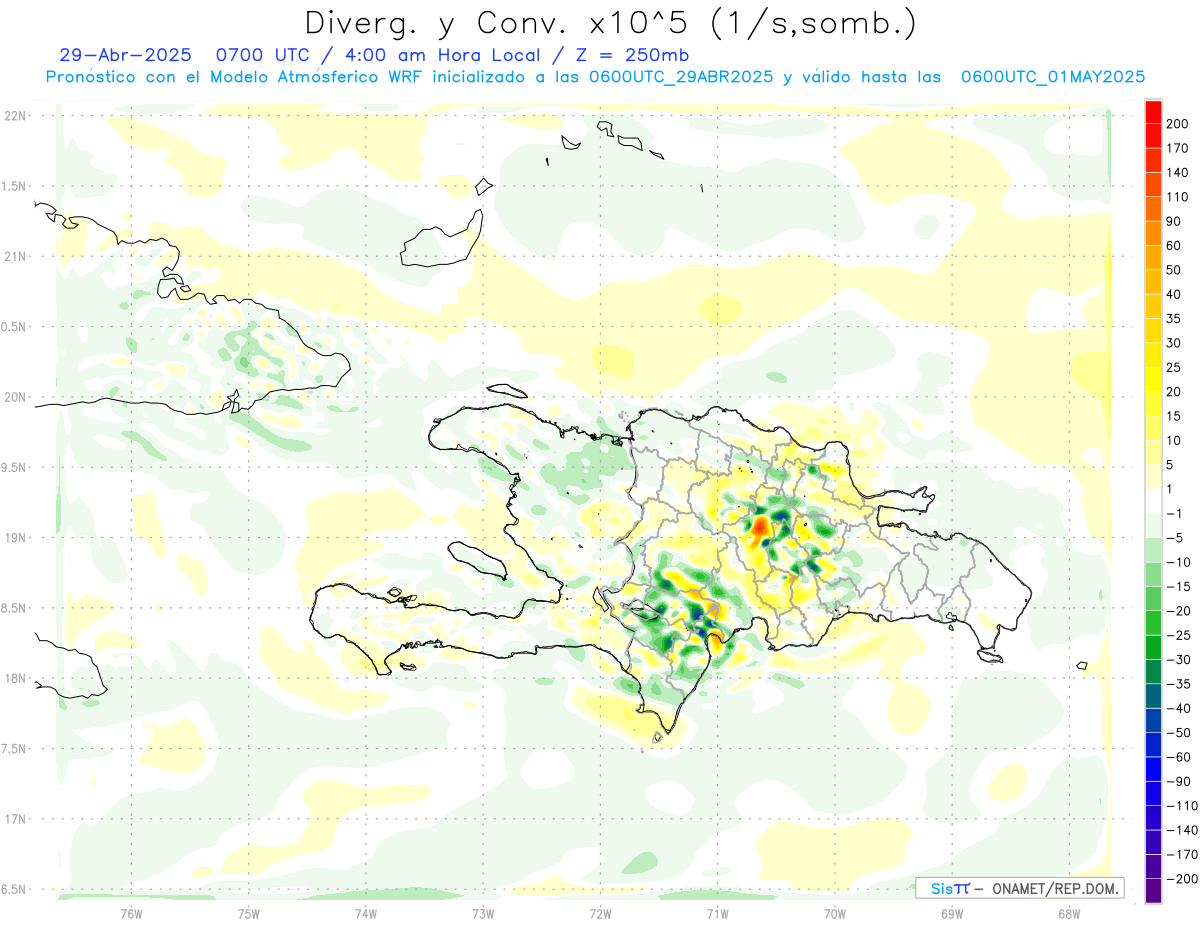Click the red top band of color scale

coord(1153,111)
